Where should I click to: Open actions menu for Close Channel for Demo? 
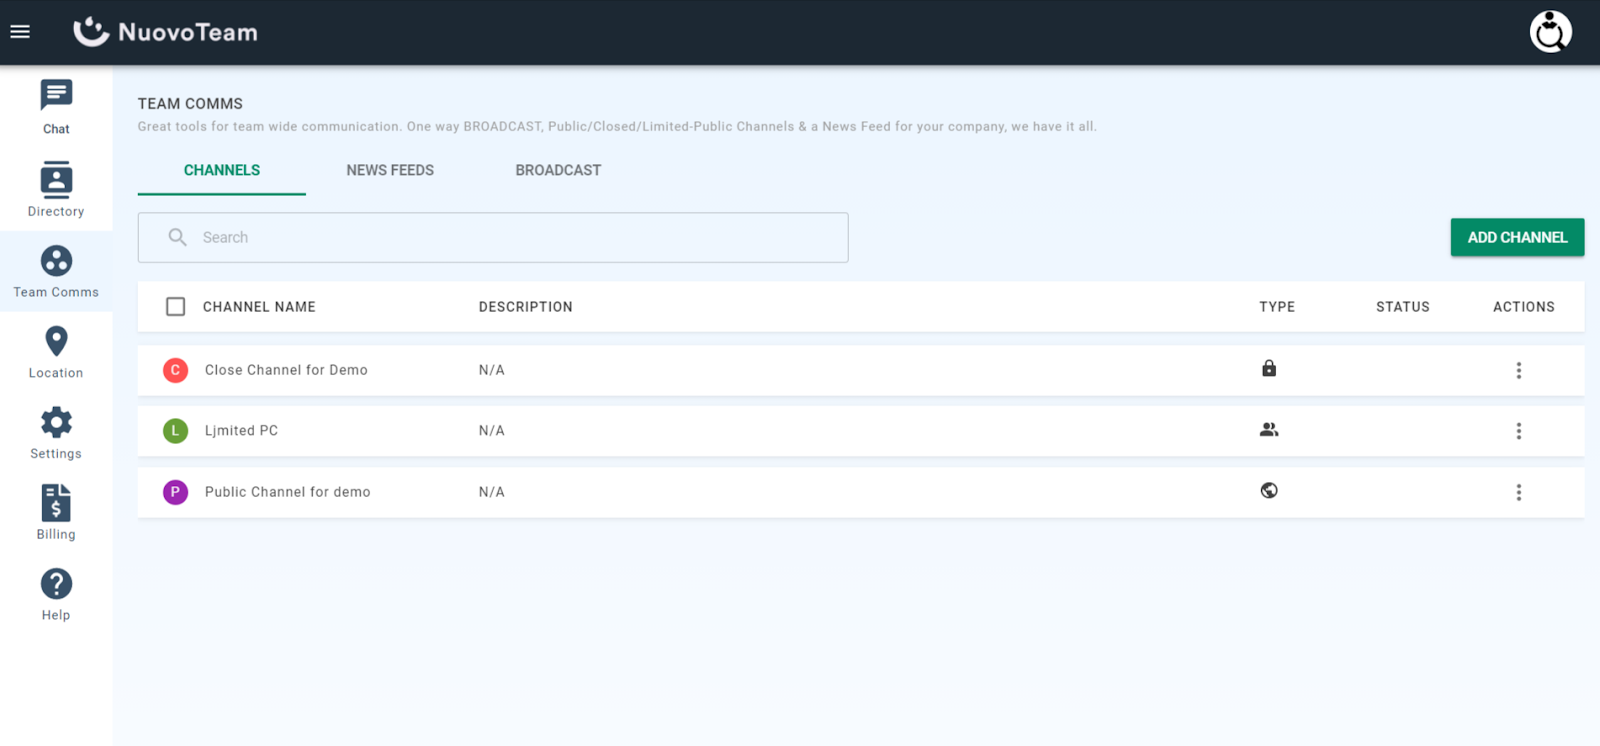click(x=1518, y=371)
